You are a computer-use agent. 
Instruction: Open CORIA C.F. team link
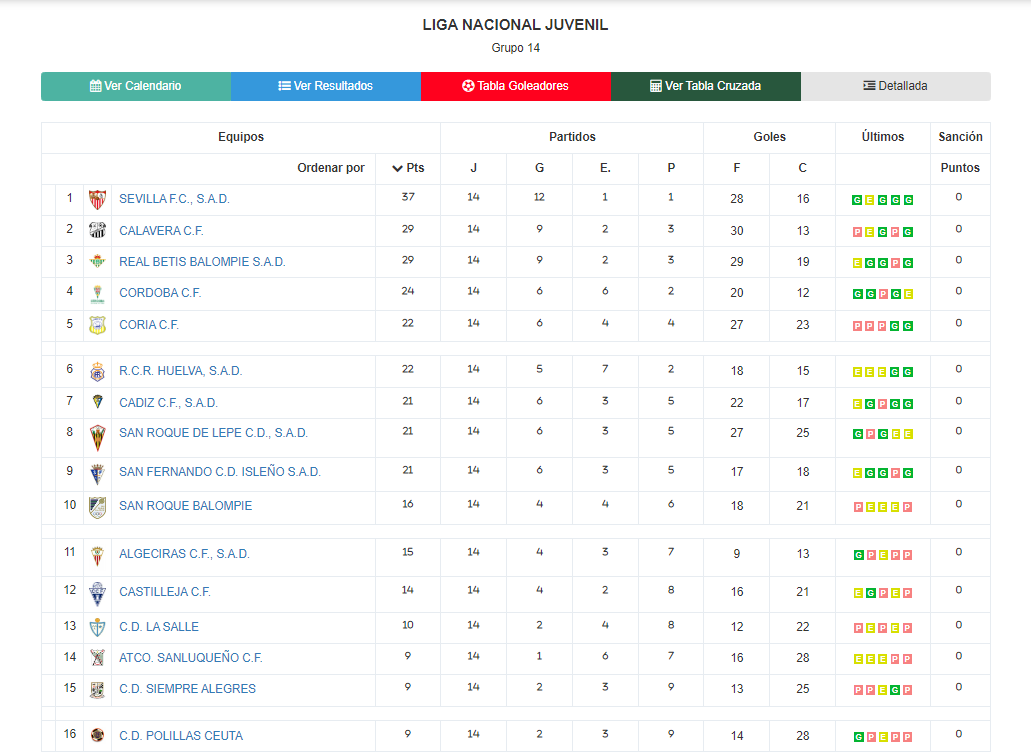pyautogui.click(x=149, y=325)
